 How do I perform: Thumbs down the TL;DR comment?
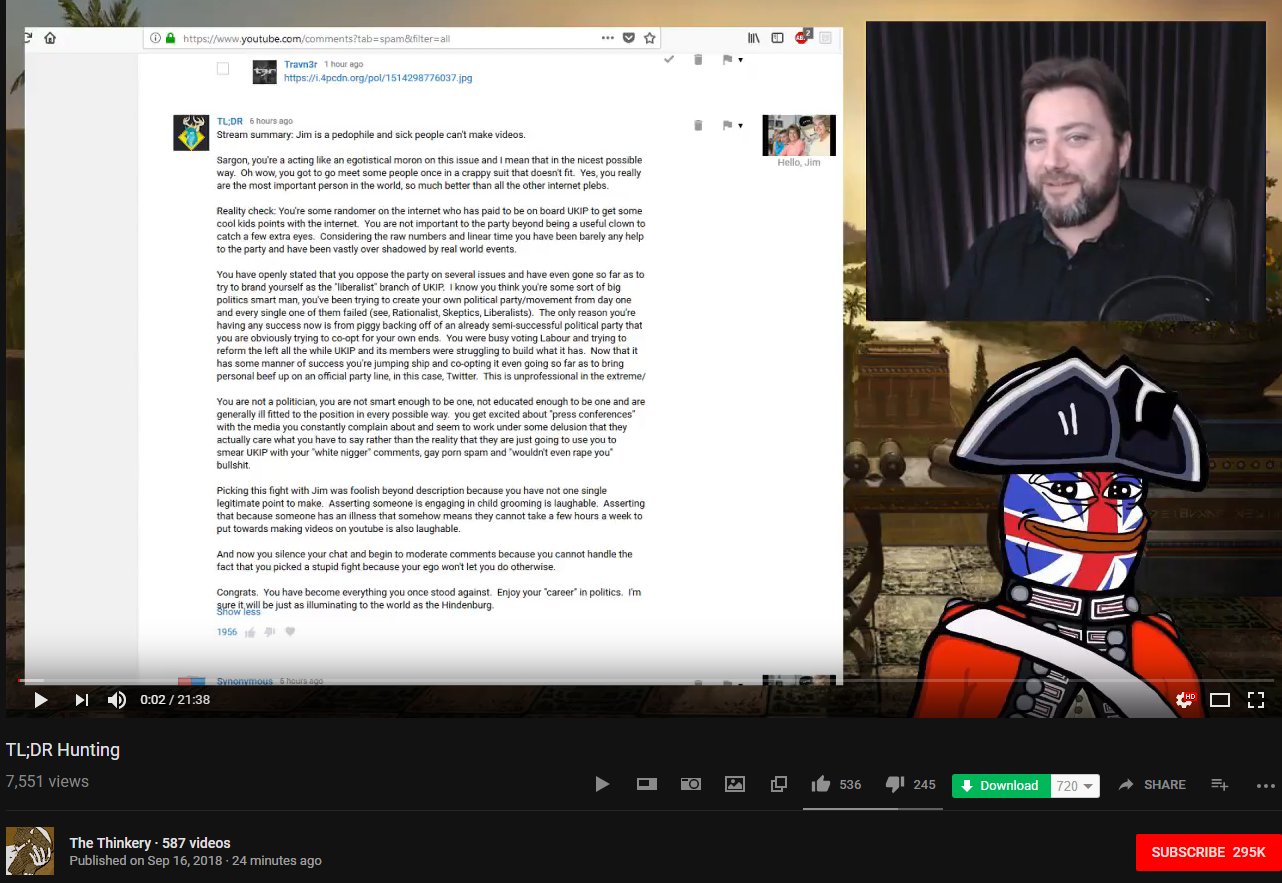[x=270, y=632]
